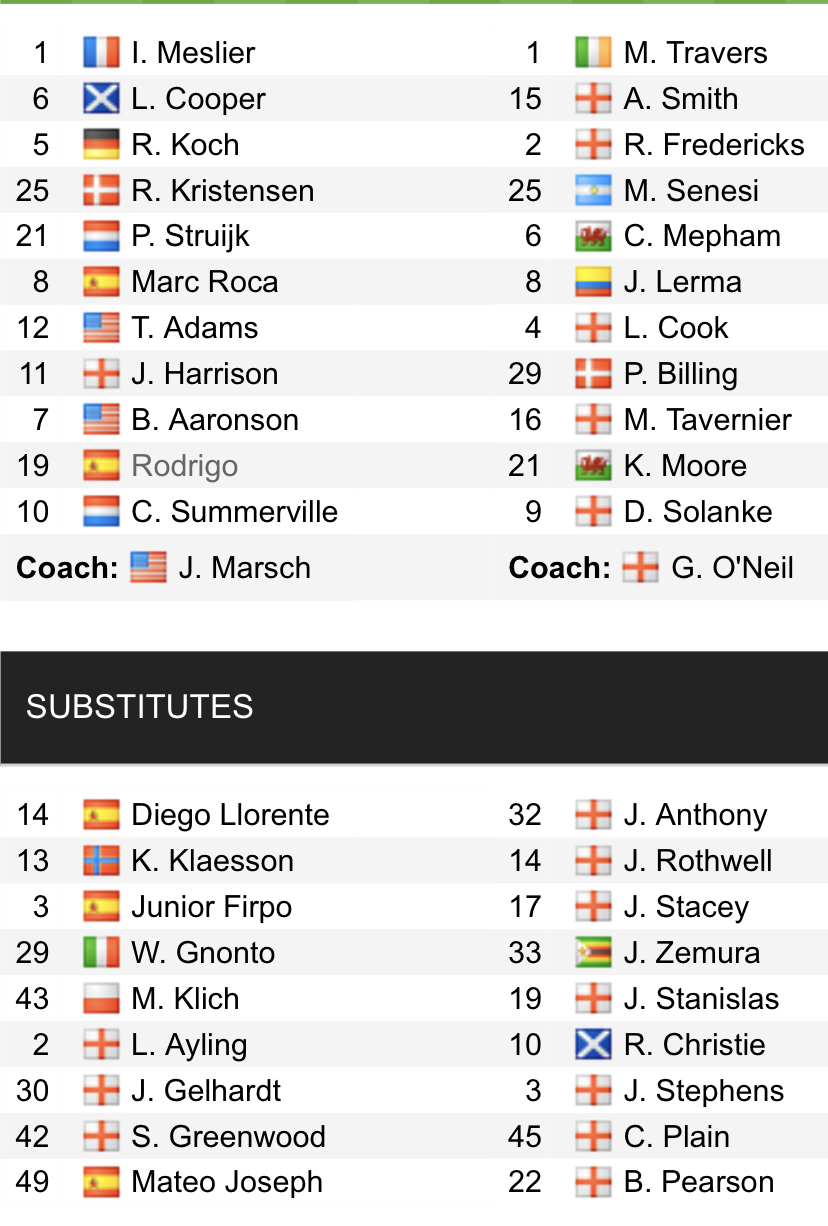Click the Scotland flag next to L. Cooper

tap(101, 99)
